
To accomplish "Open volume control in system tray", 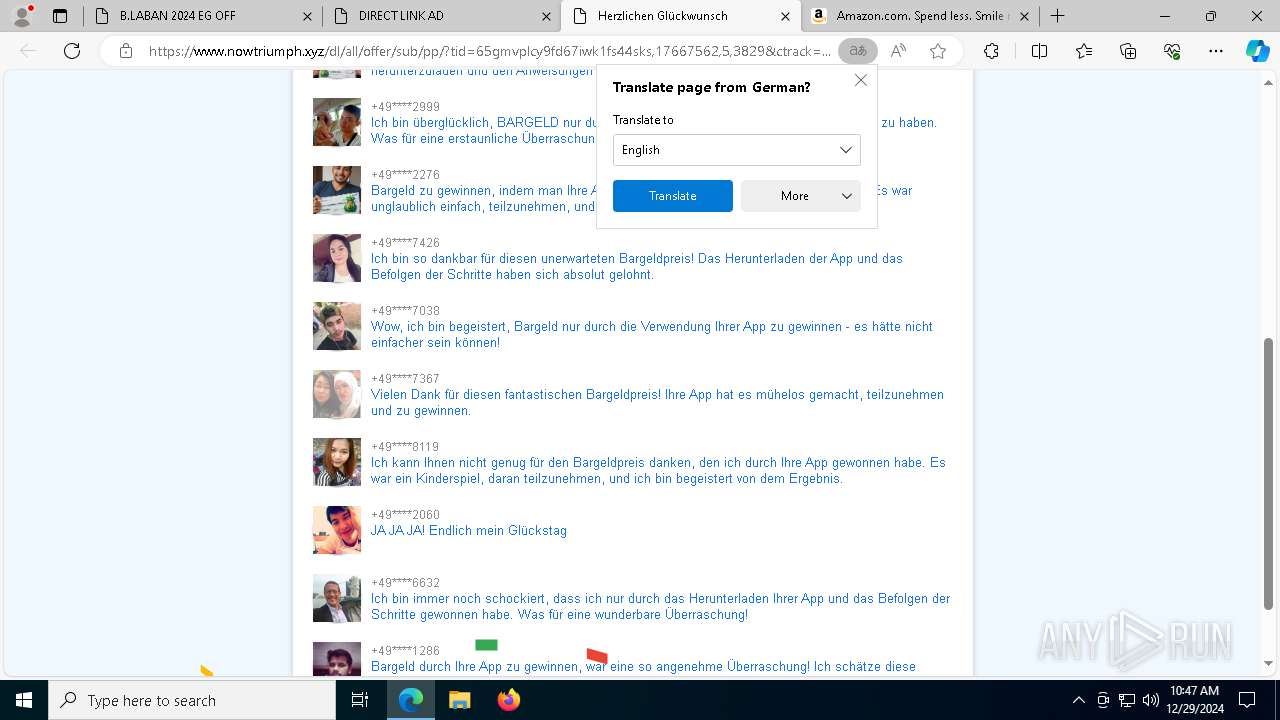I will click(1151, 700).
